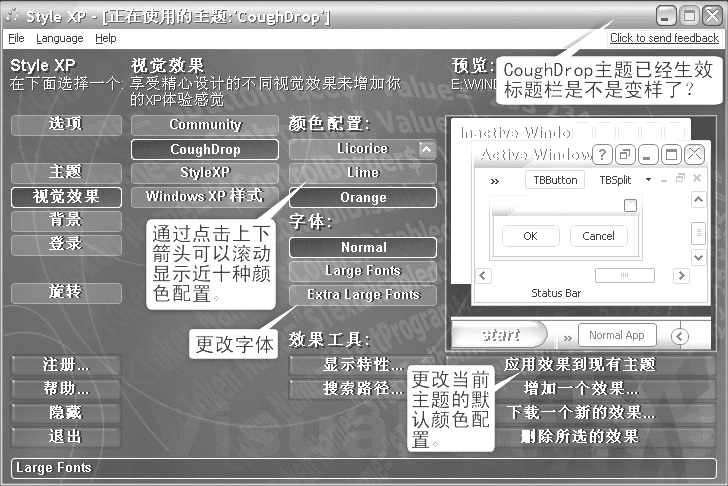Select the 视觉效果 section

coord(66,197)
